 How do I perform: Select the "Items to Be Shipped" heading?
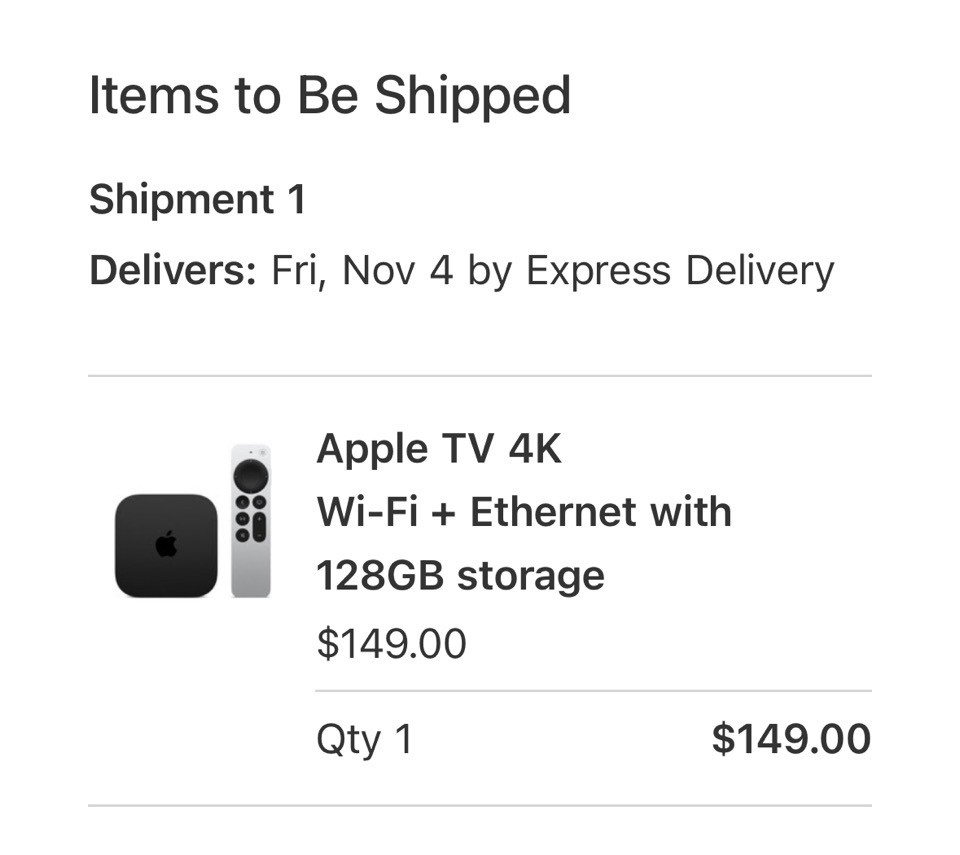(329, 96)
